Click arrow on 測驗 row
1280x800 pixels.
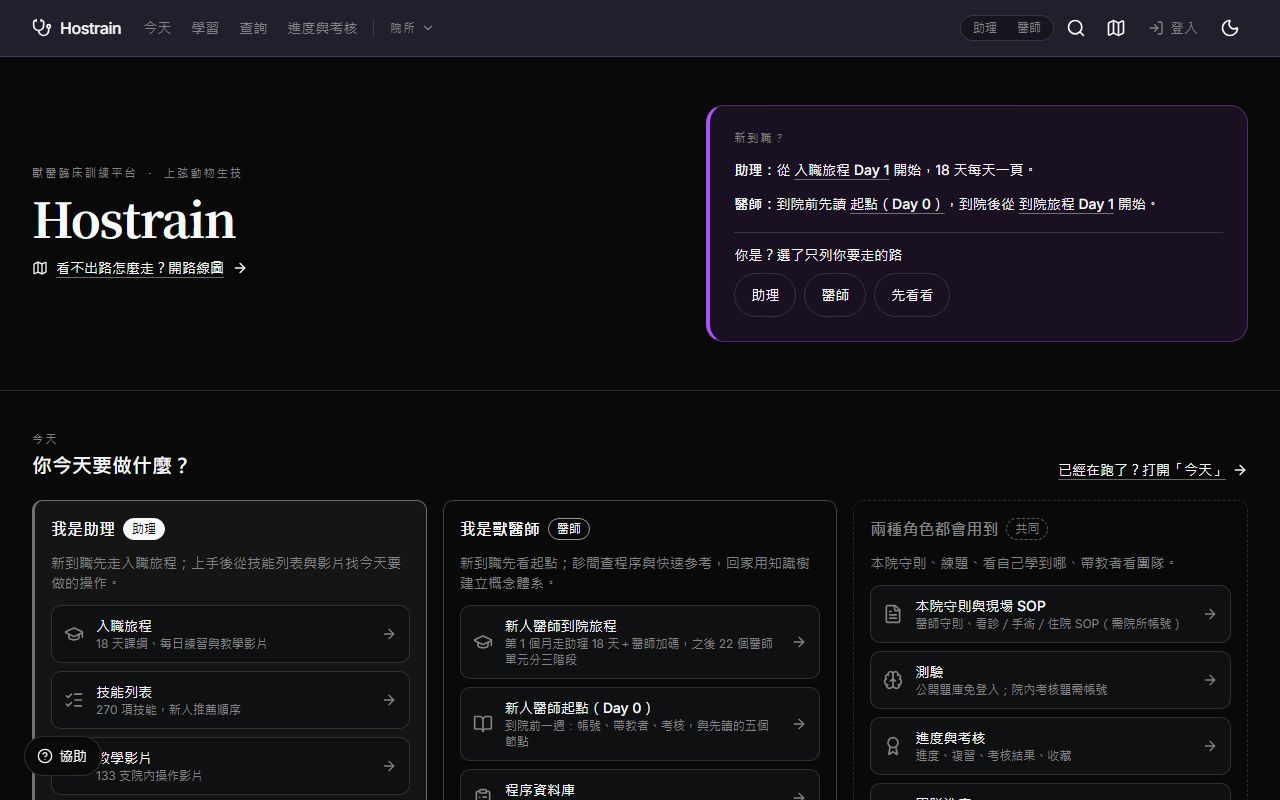coord(1210,680)
